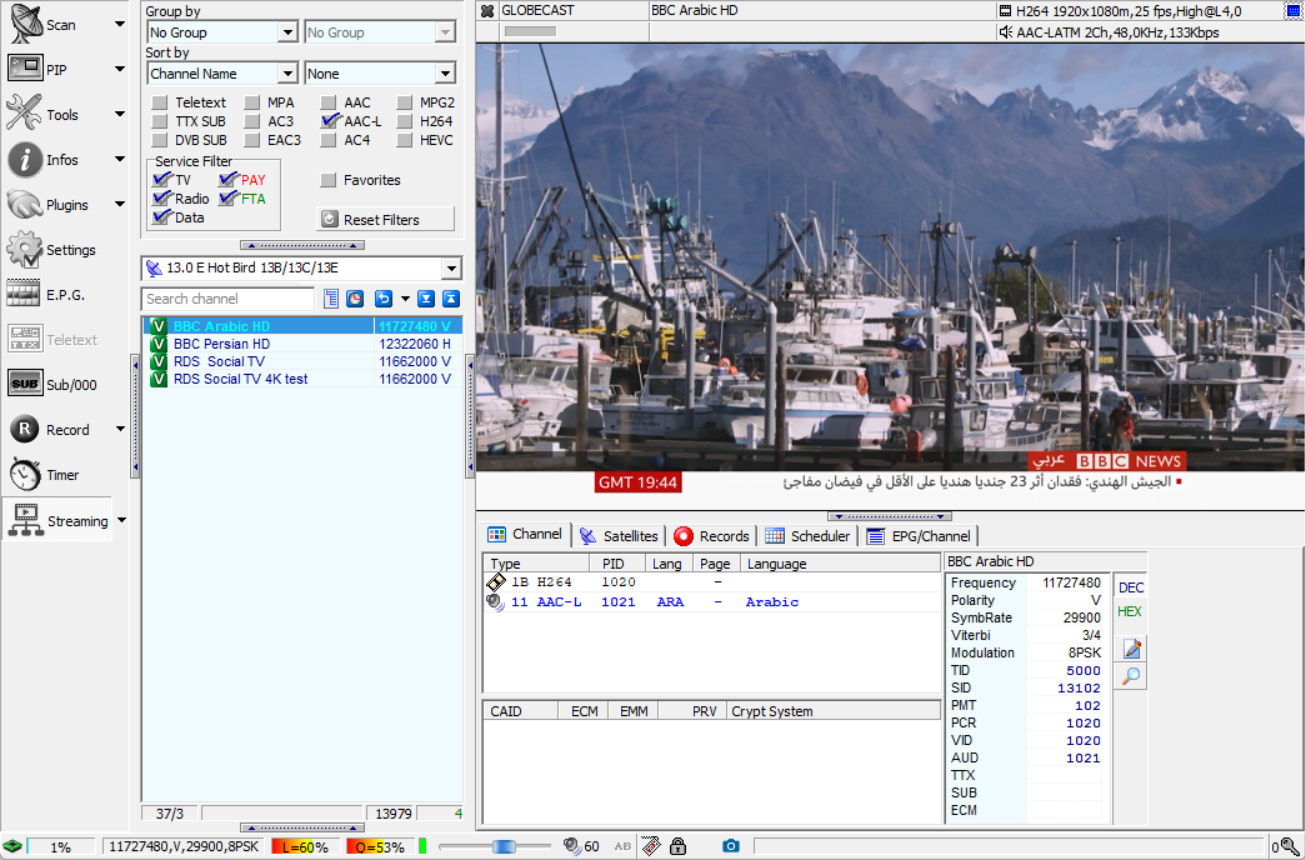
Task: Select RDS Social TV 4K test channel
Action: click(302, 379)
